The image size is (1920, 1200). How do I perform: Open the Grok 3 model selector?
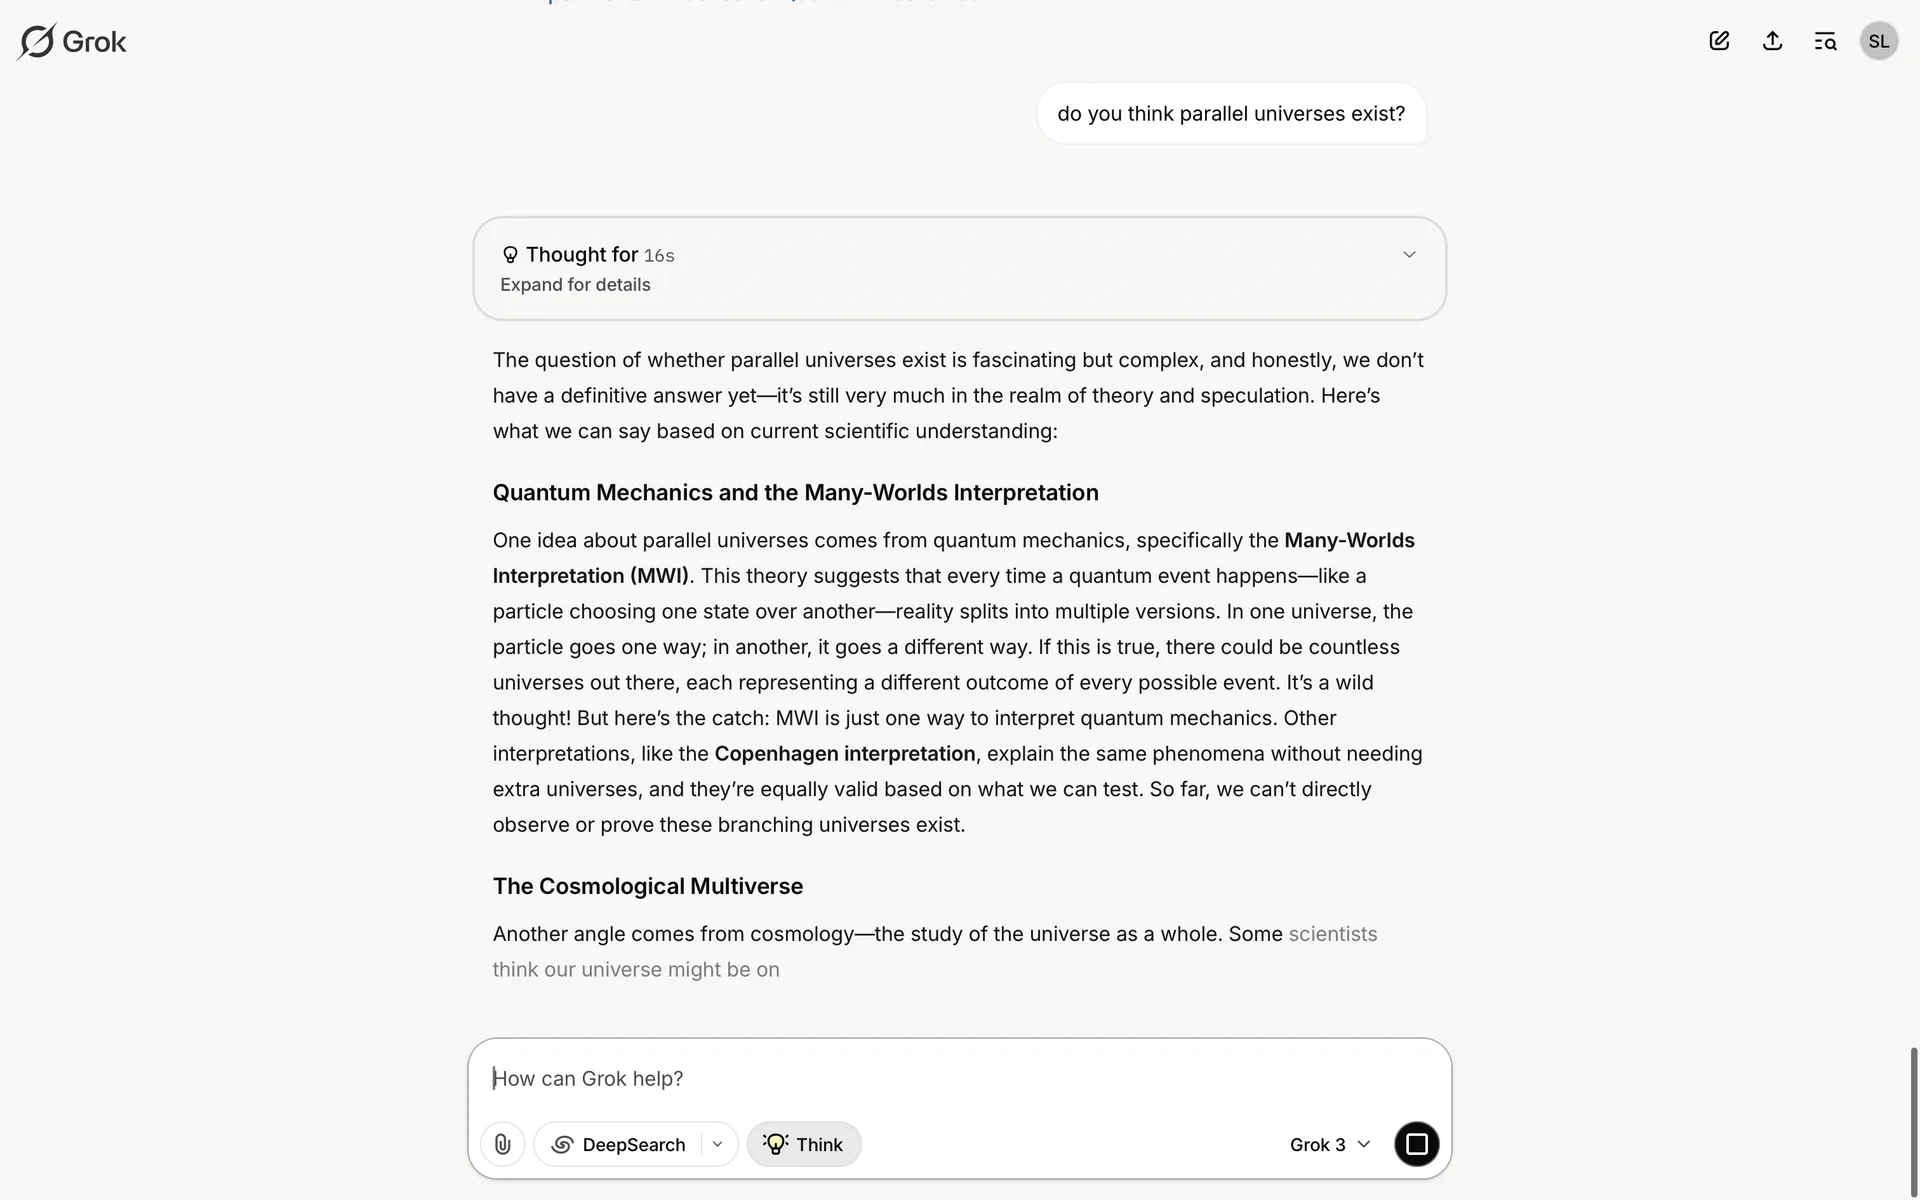1329,1144
